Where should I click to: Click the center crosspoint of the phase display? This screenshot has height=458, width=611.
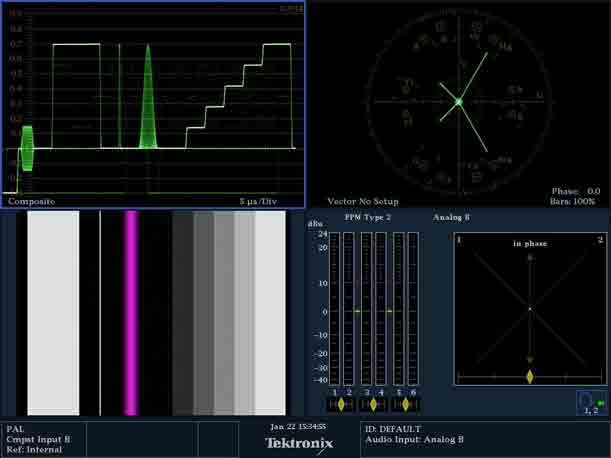530,308
